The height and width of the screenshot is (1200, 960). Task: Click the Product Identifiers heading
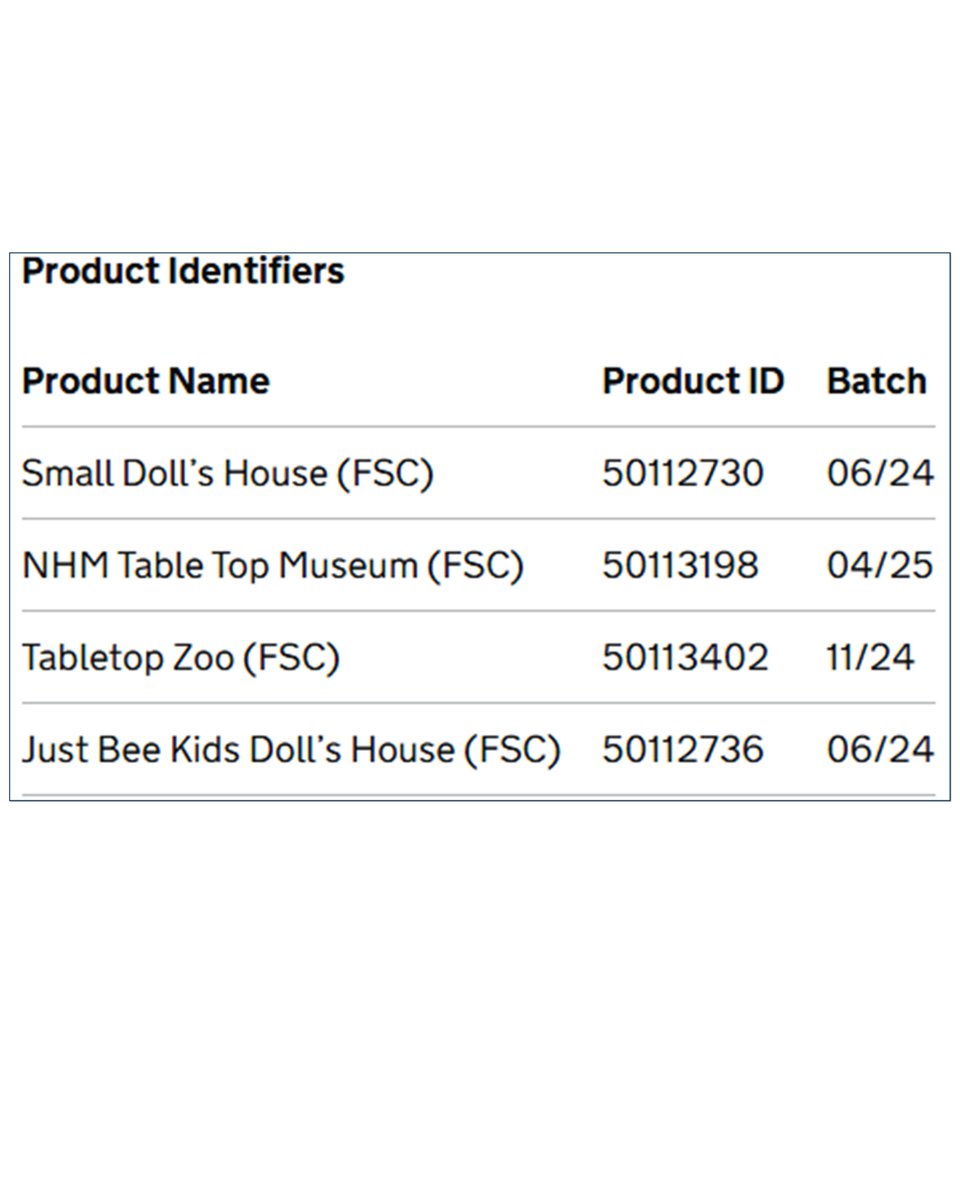pos(183,271)
